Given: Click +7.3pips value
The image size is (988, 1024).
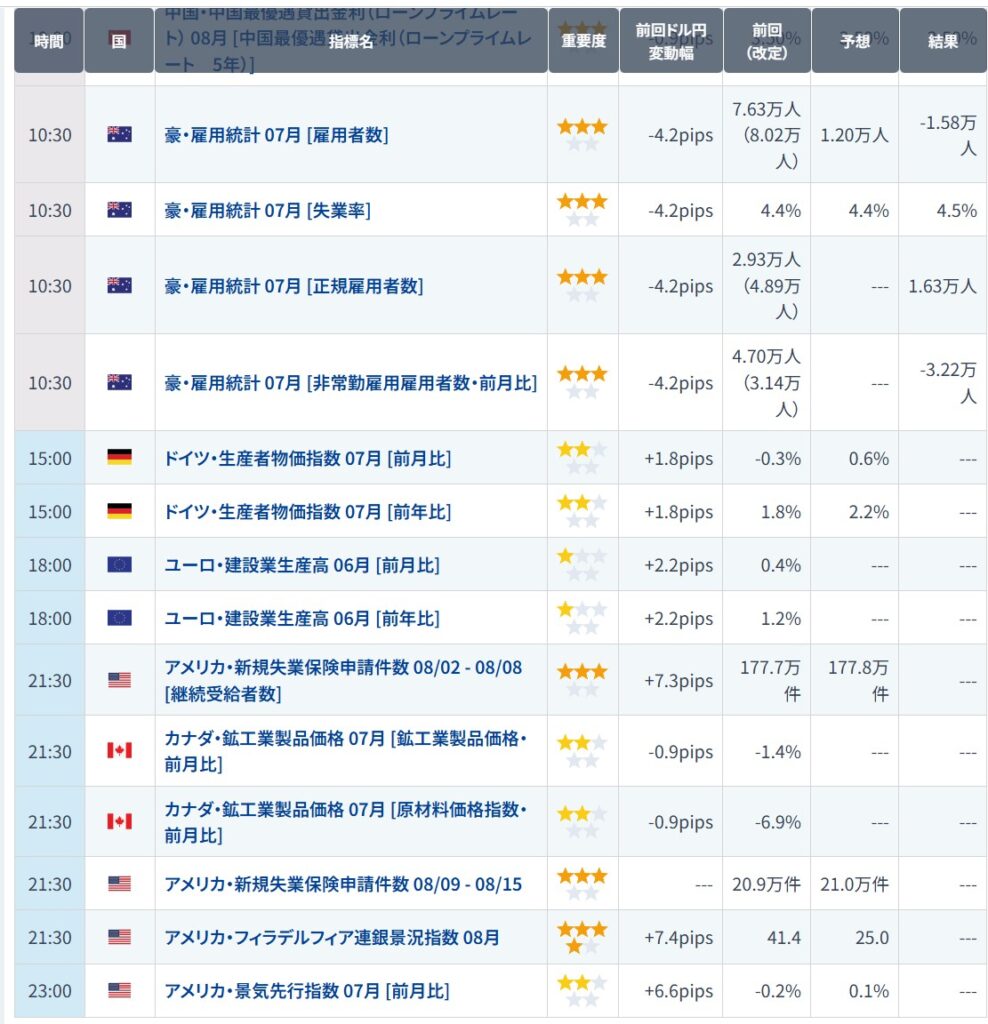Looking at the screenshot, I should 678,680.
